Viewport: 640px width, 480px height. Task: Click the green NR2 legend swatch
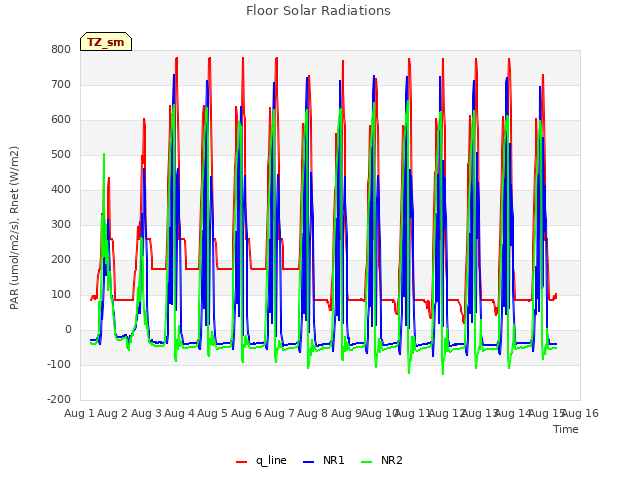click(x=367, y=462)
